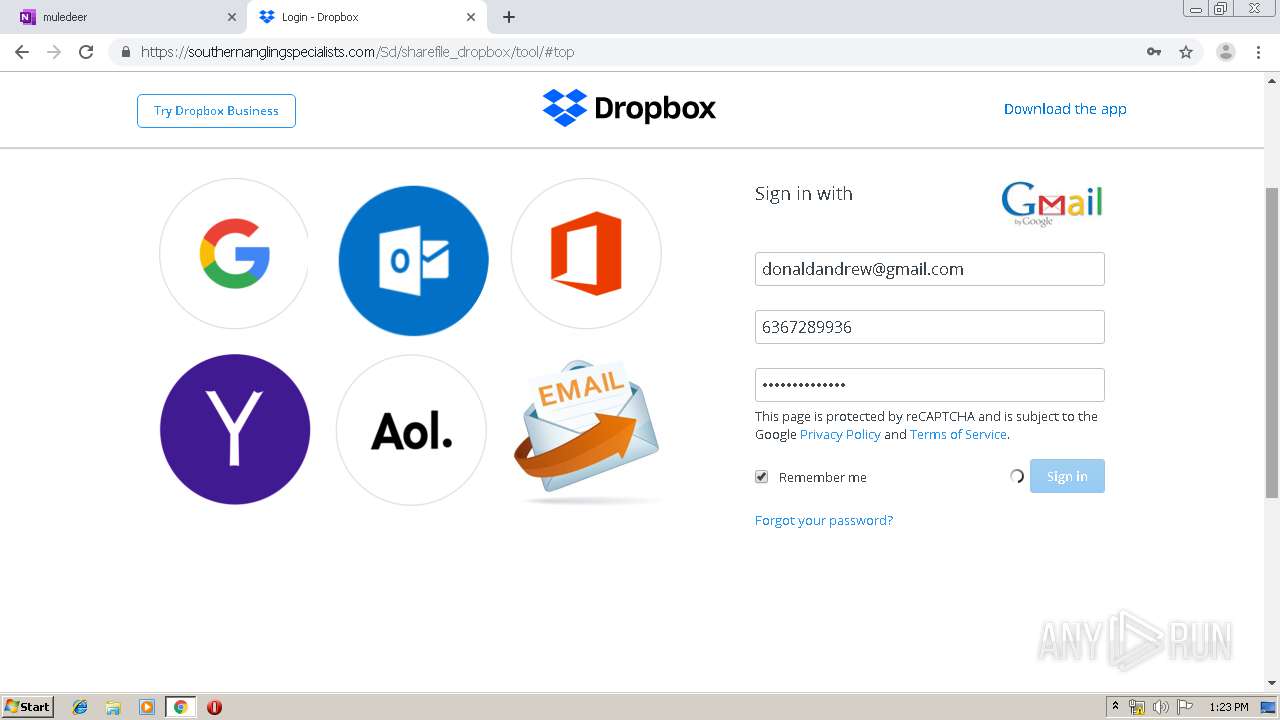Close the Login - Dropbox tab

(471, 17)
